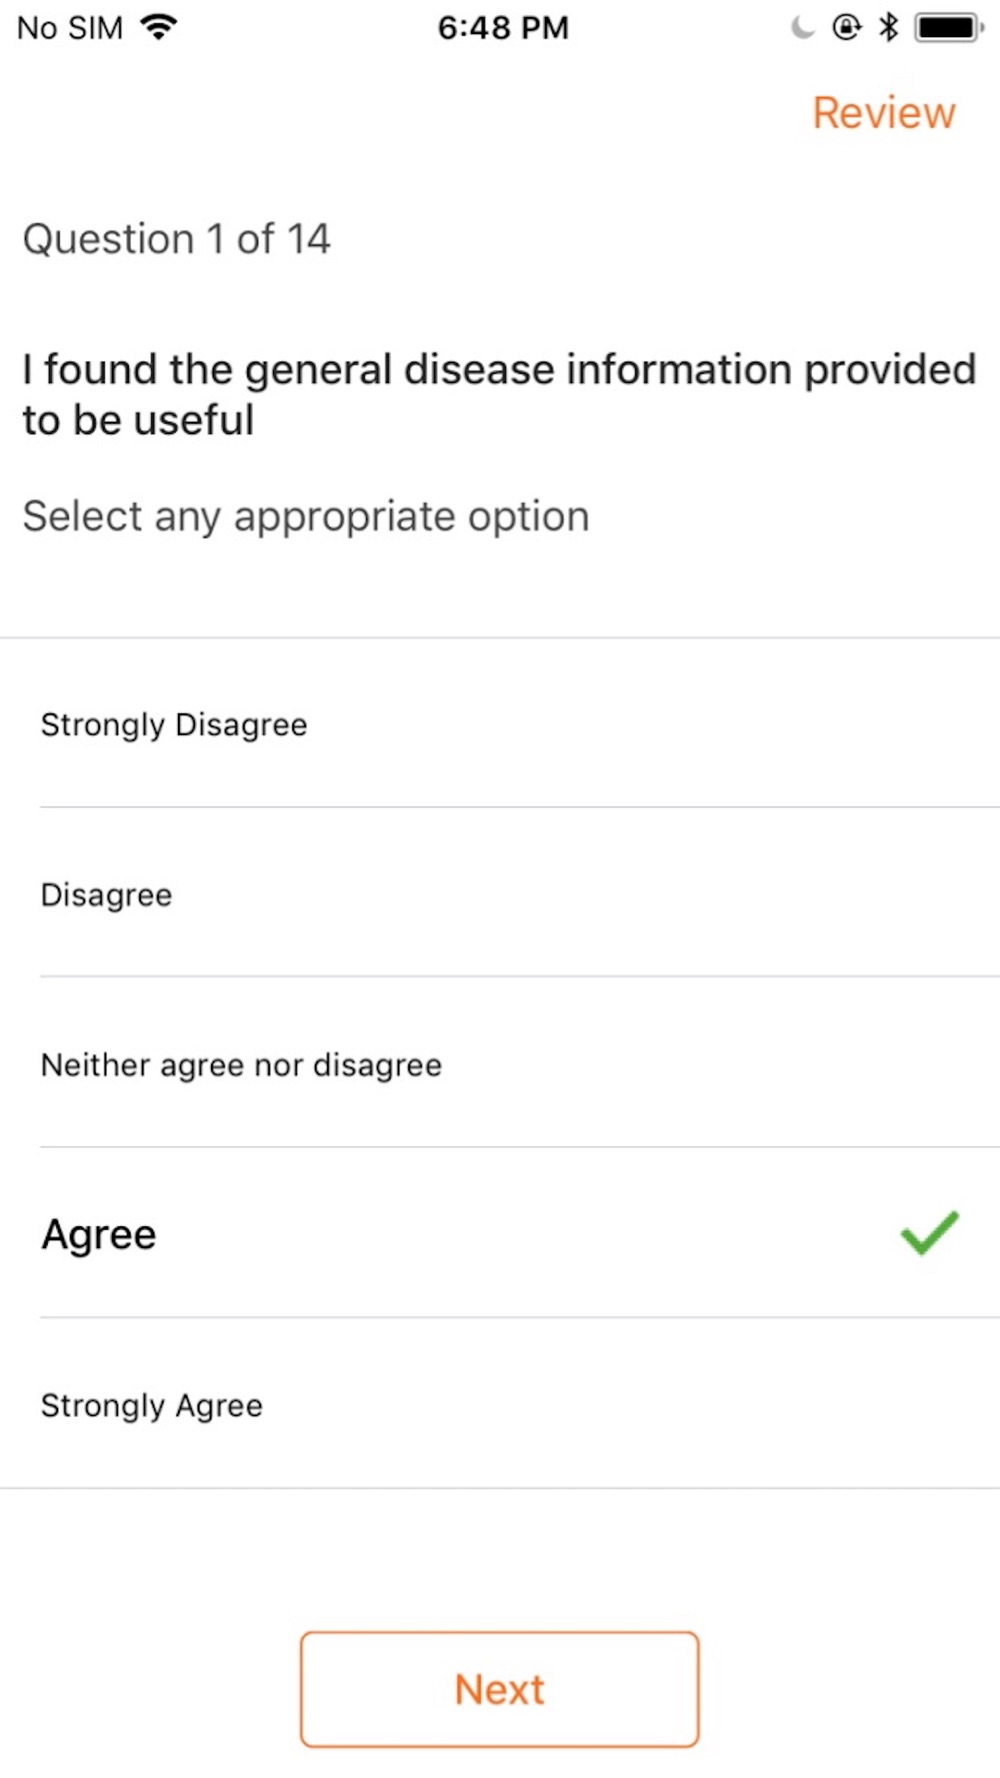
Task: Tap the disease information question text
Action: click(499, 394)
